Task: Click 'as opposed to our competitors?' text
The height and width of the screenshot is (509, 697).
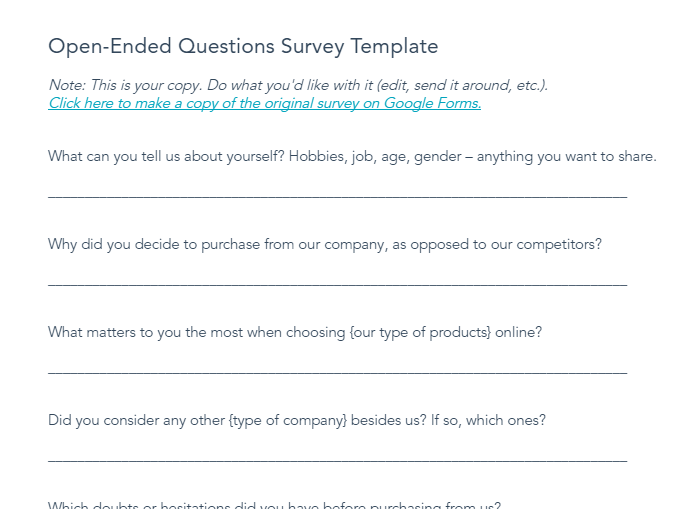Action: coord(497,244)
